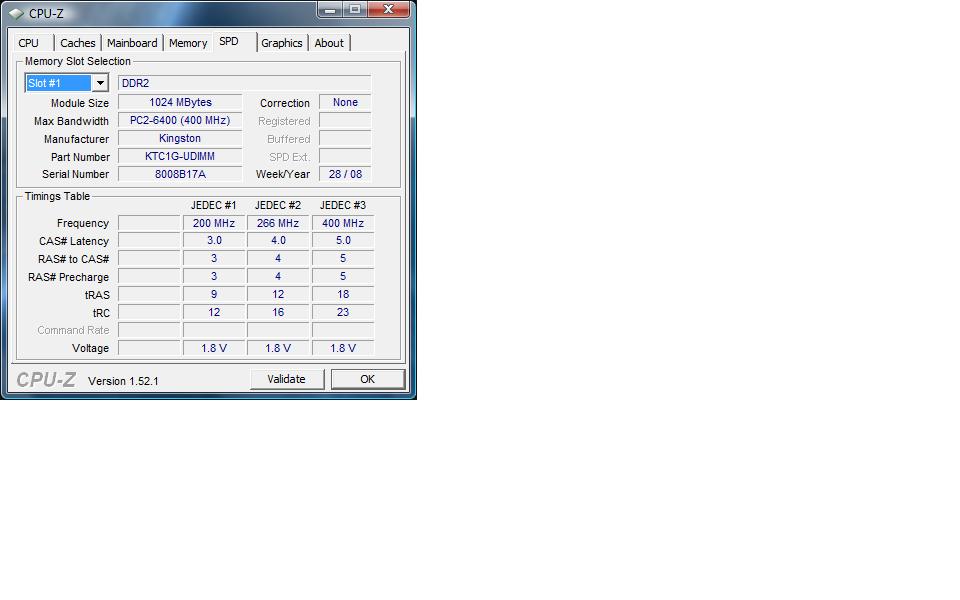This screenshot has width=960, height=600.
Task: Go to the Memory tab
Action: pos(188,43)
